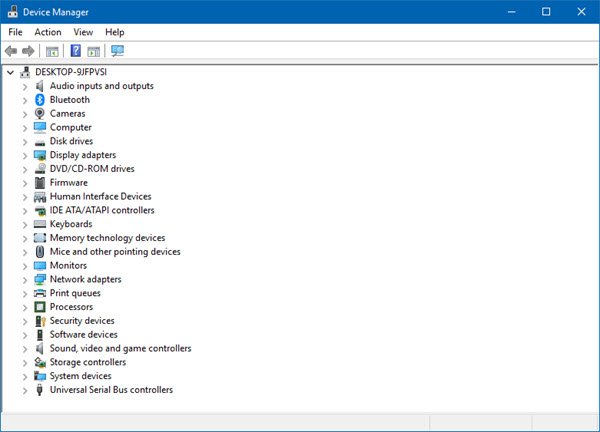Screen dimensions: 600x432
Task: Click the Cameras category icon
Action: pyautogui.click(x=40, y=114)
